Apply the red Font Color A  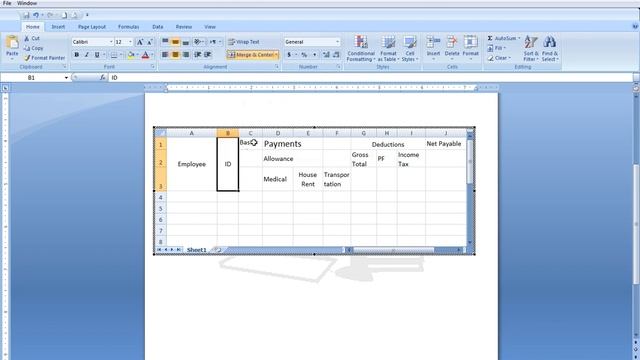coord(145,55)
